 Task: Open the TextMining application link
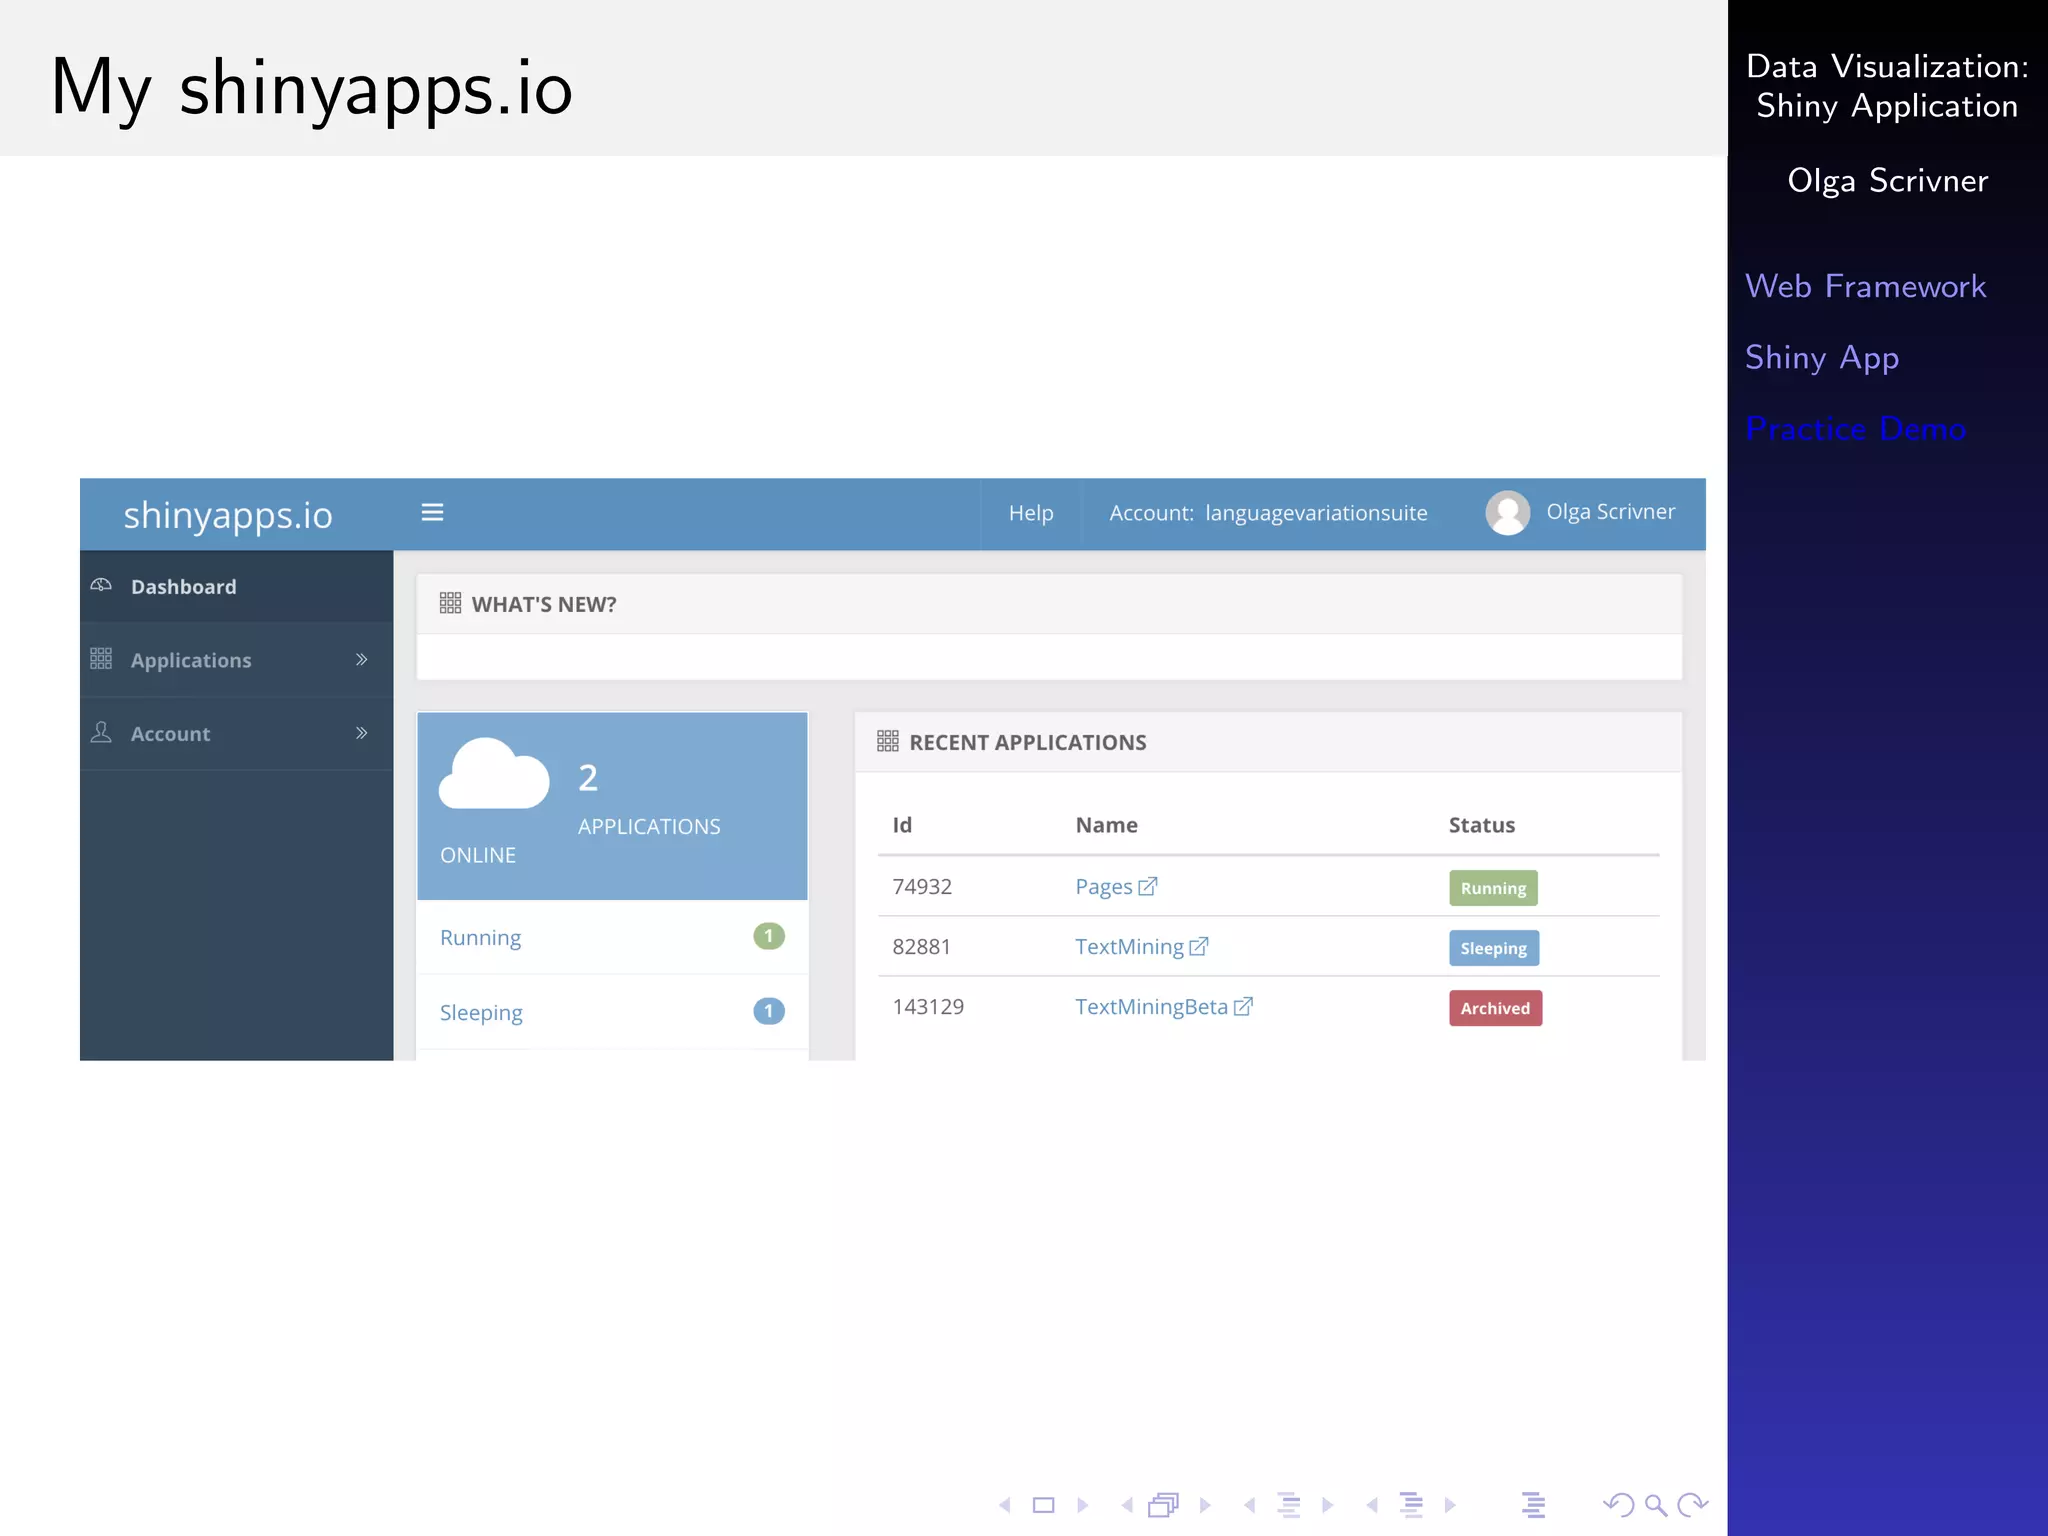1129,947
